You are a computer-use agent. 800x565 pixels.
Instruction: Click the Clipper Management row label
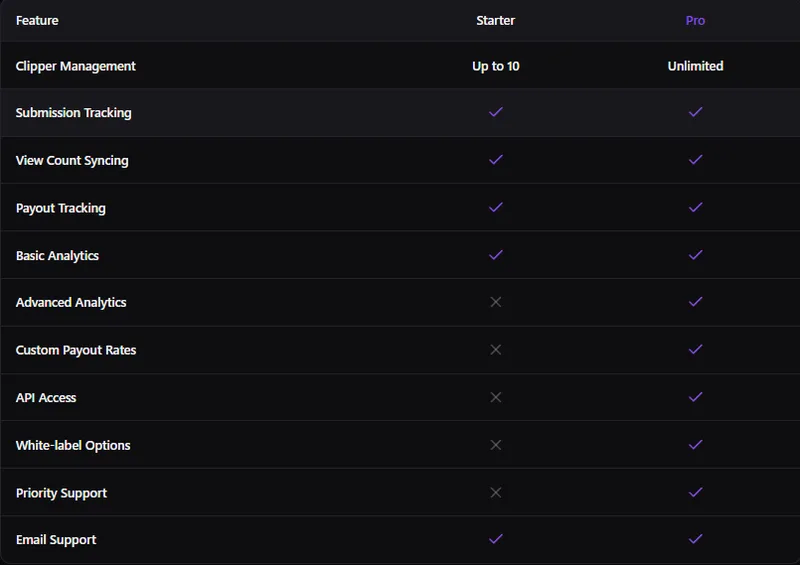76,66
